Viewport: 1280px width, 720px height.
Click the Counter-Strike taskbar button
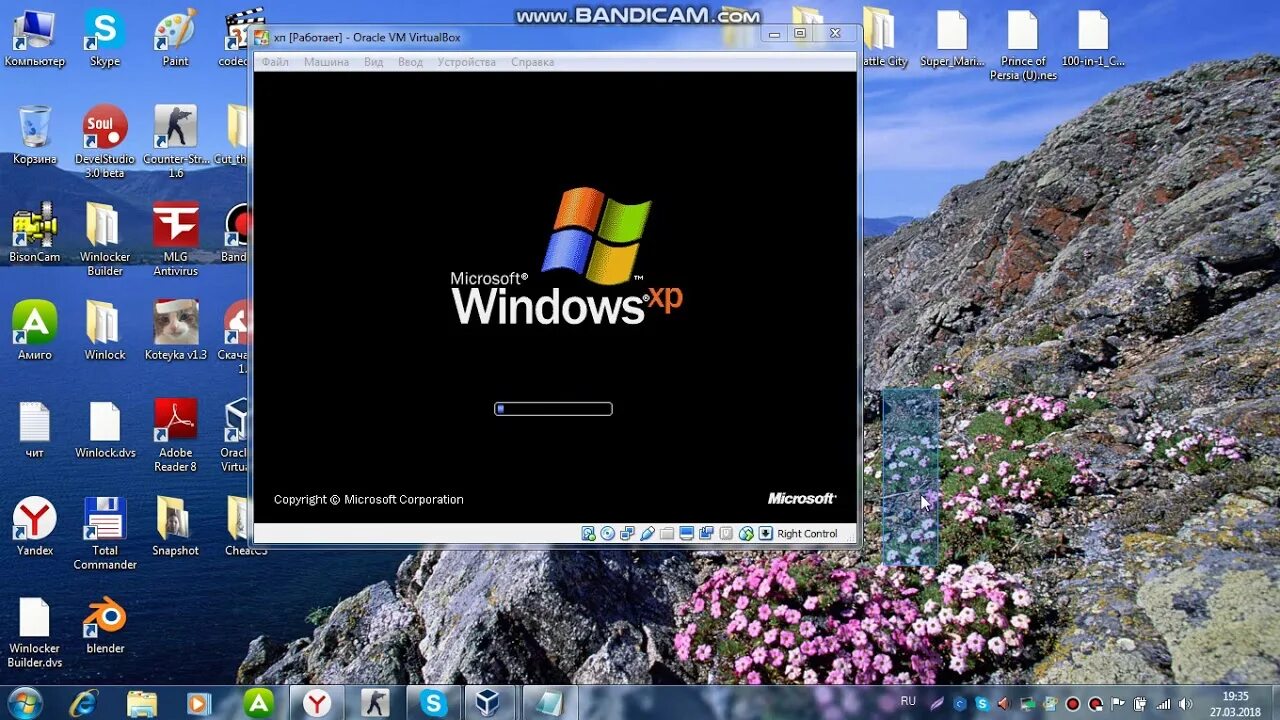click(x=375, y=703)
